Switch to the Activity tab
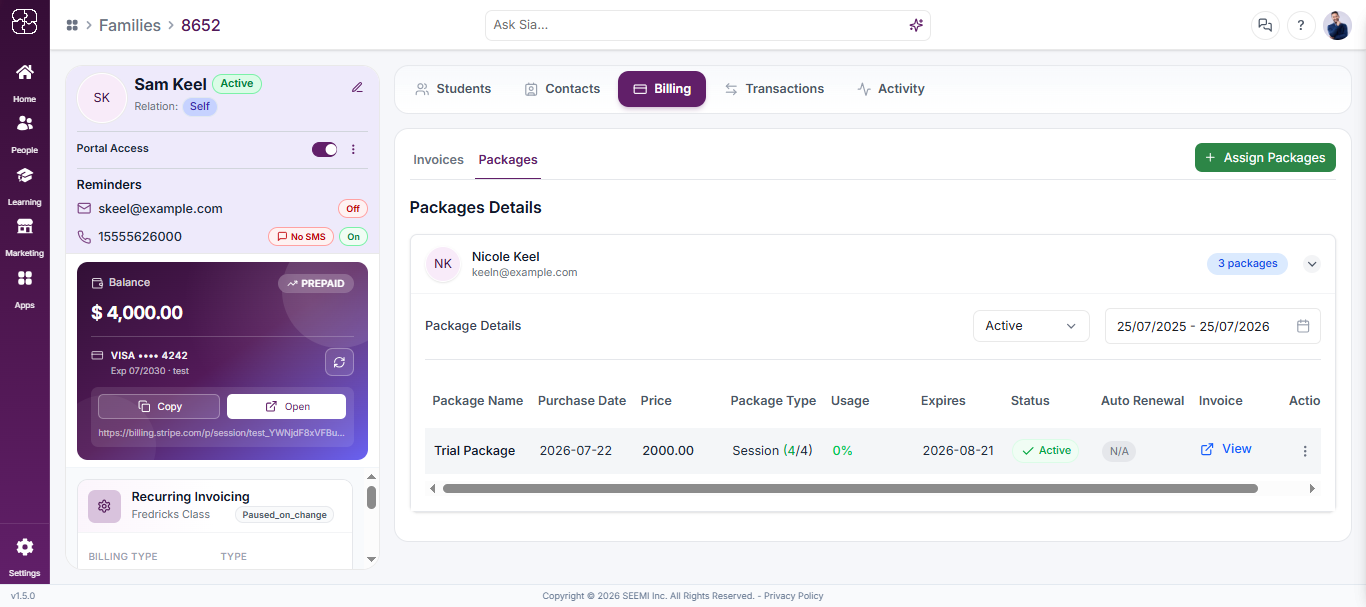This screenshot has width=1366, height=607. pos(891,89)
